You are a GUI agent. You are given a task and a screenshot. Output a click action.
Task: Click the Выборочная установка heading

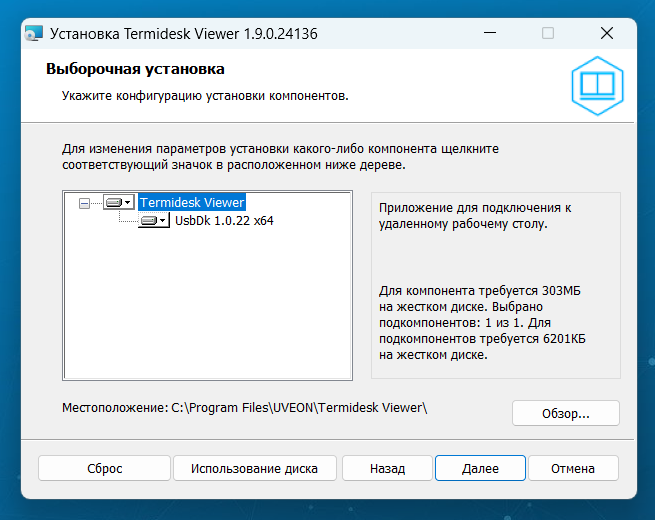tap(135, 69)
